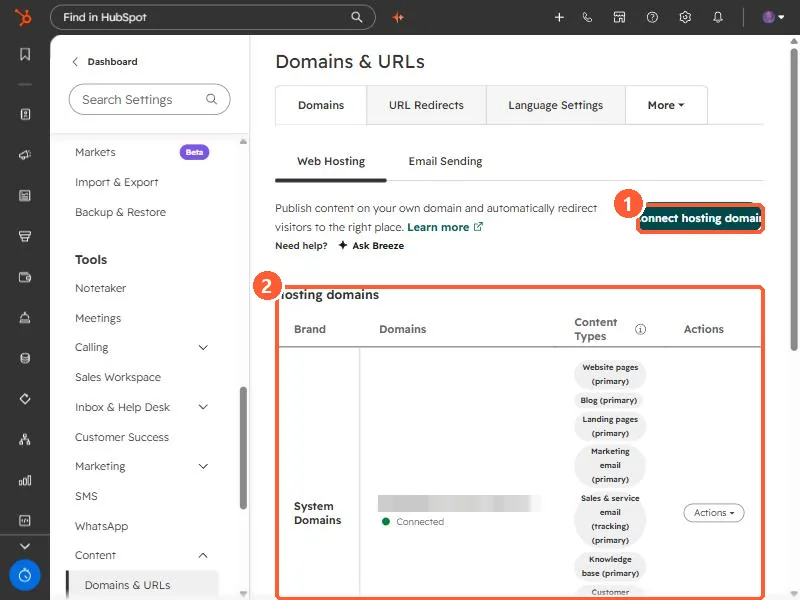Click the Connected status text

point(420,522)
